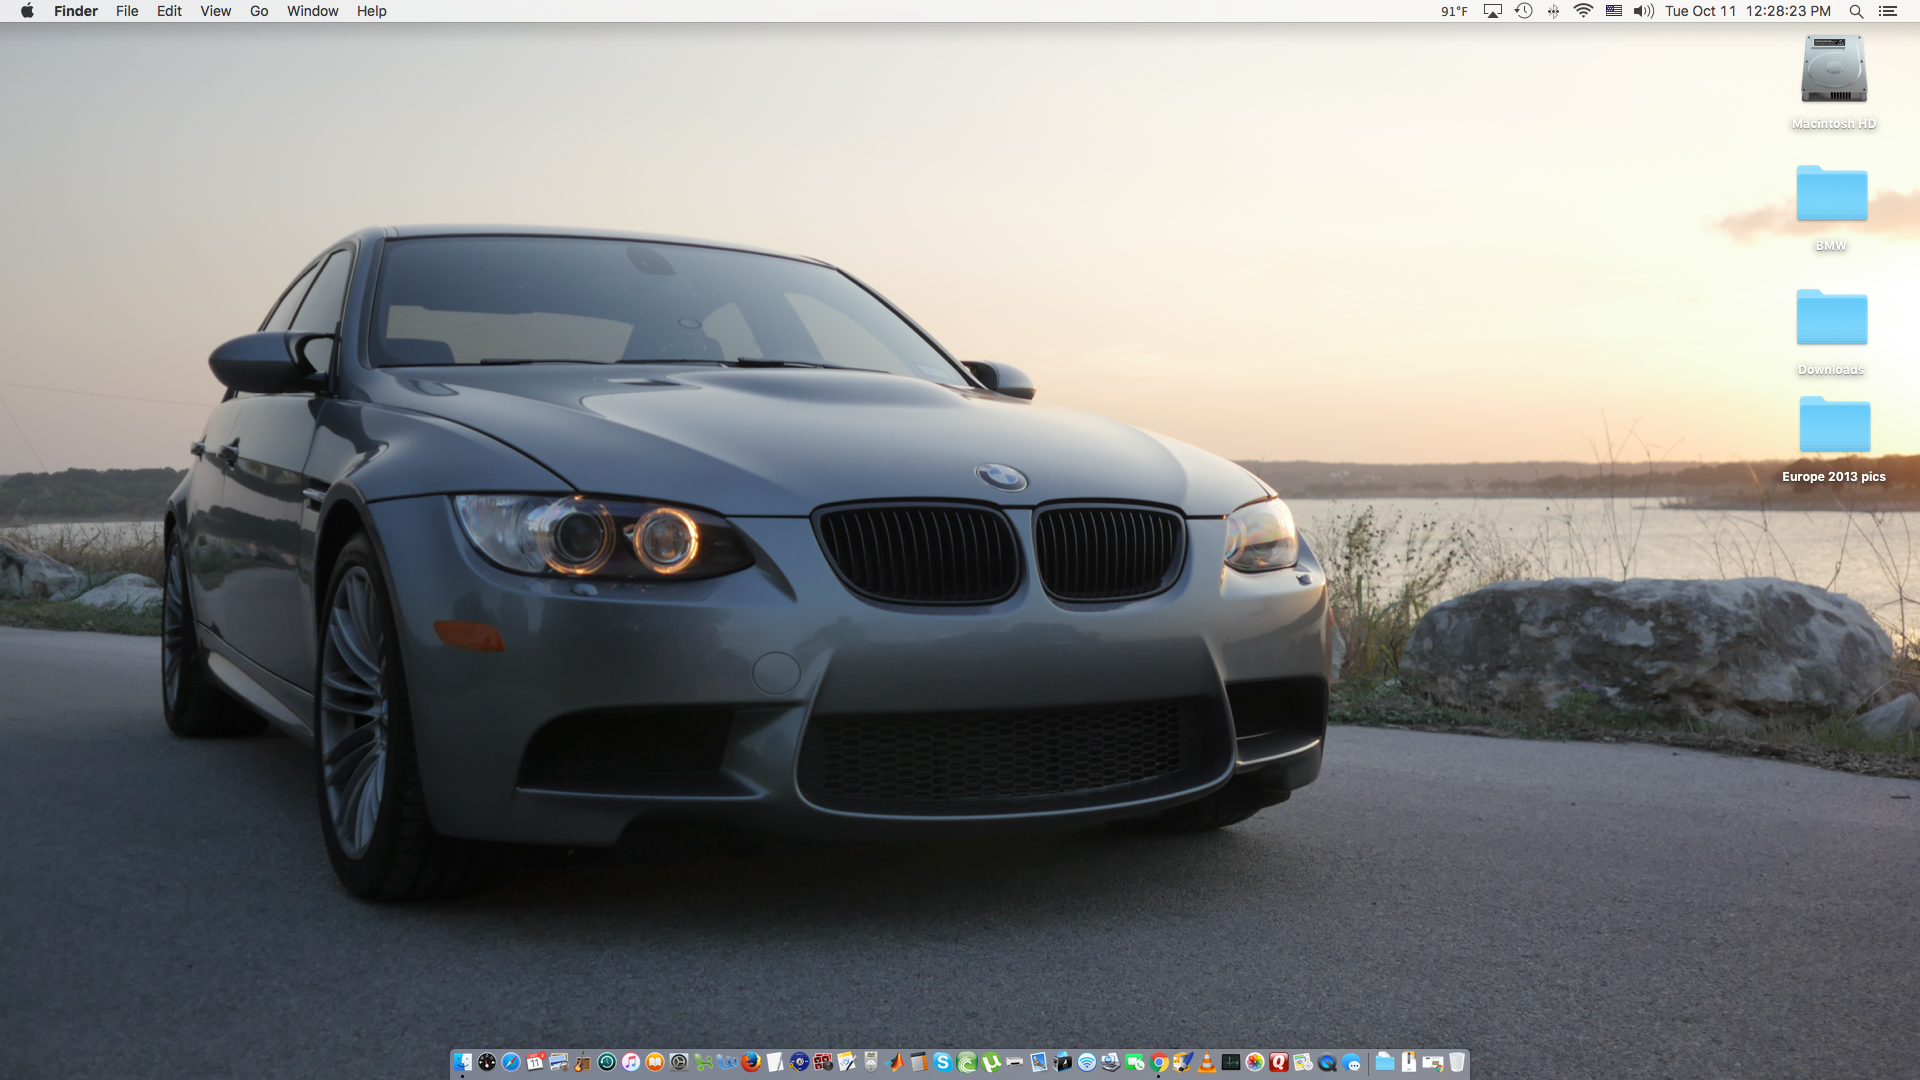Image resolution: width=1920 pixels, height=1080 pixels.
Task: Open MATLAB from the Dock
Action: coord(895,1062)
